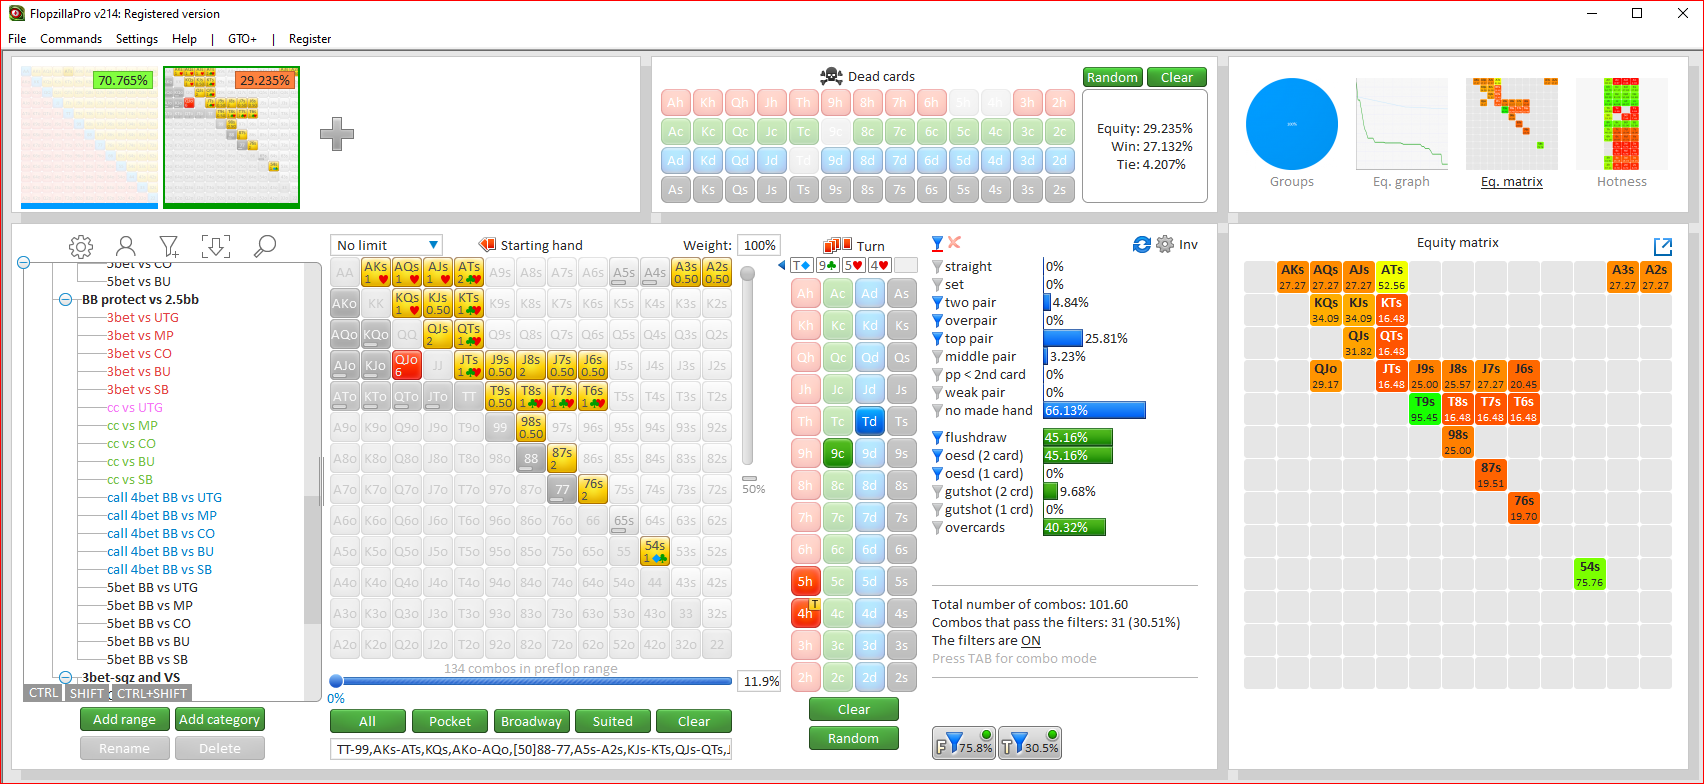Open the Help menu
Image resolution: width=1704 pixels, height=784 pixels.
coord(184,39)
